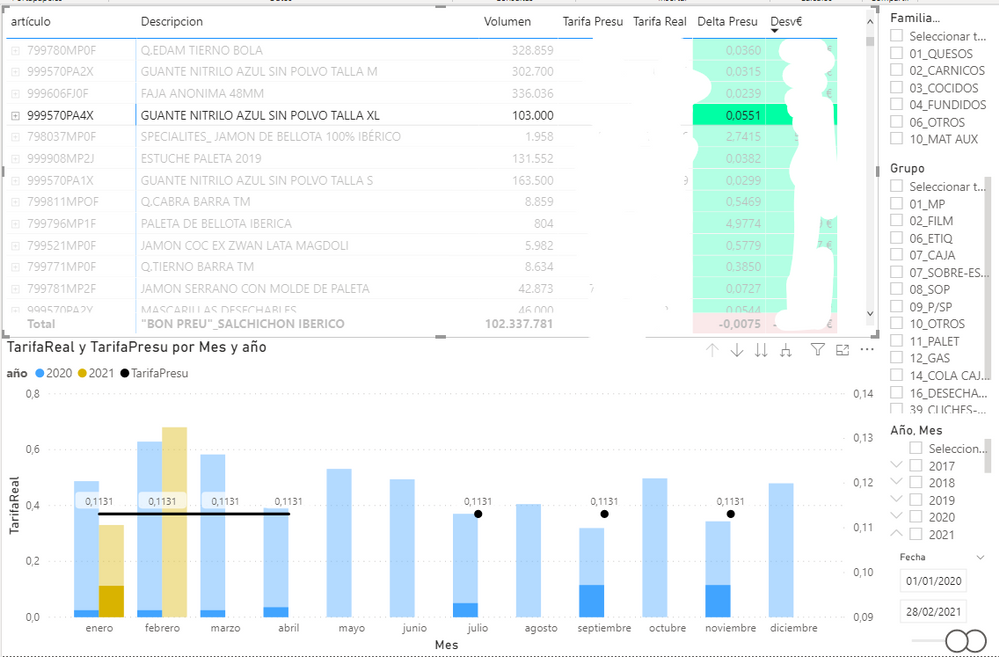
Task: Open the Fecha slicer dropdown chevron
Action: click(980, 557)
